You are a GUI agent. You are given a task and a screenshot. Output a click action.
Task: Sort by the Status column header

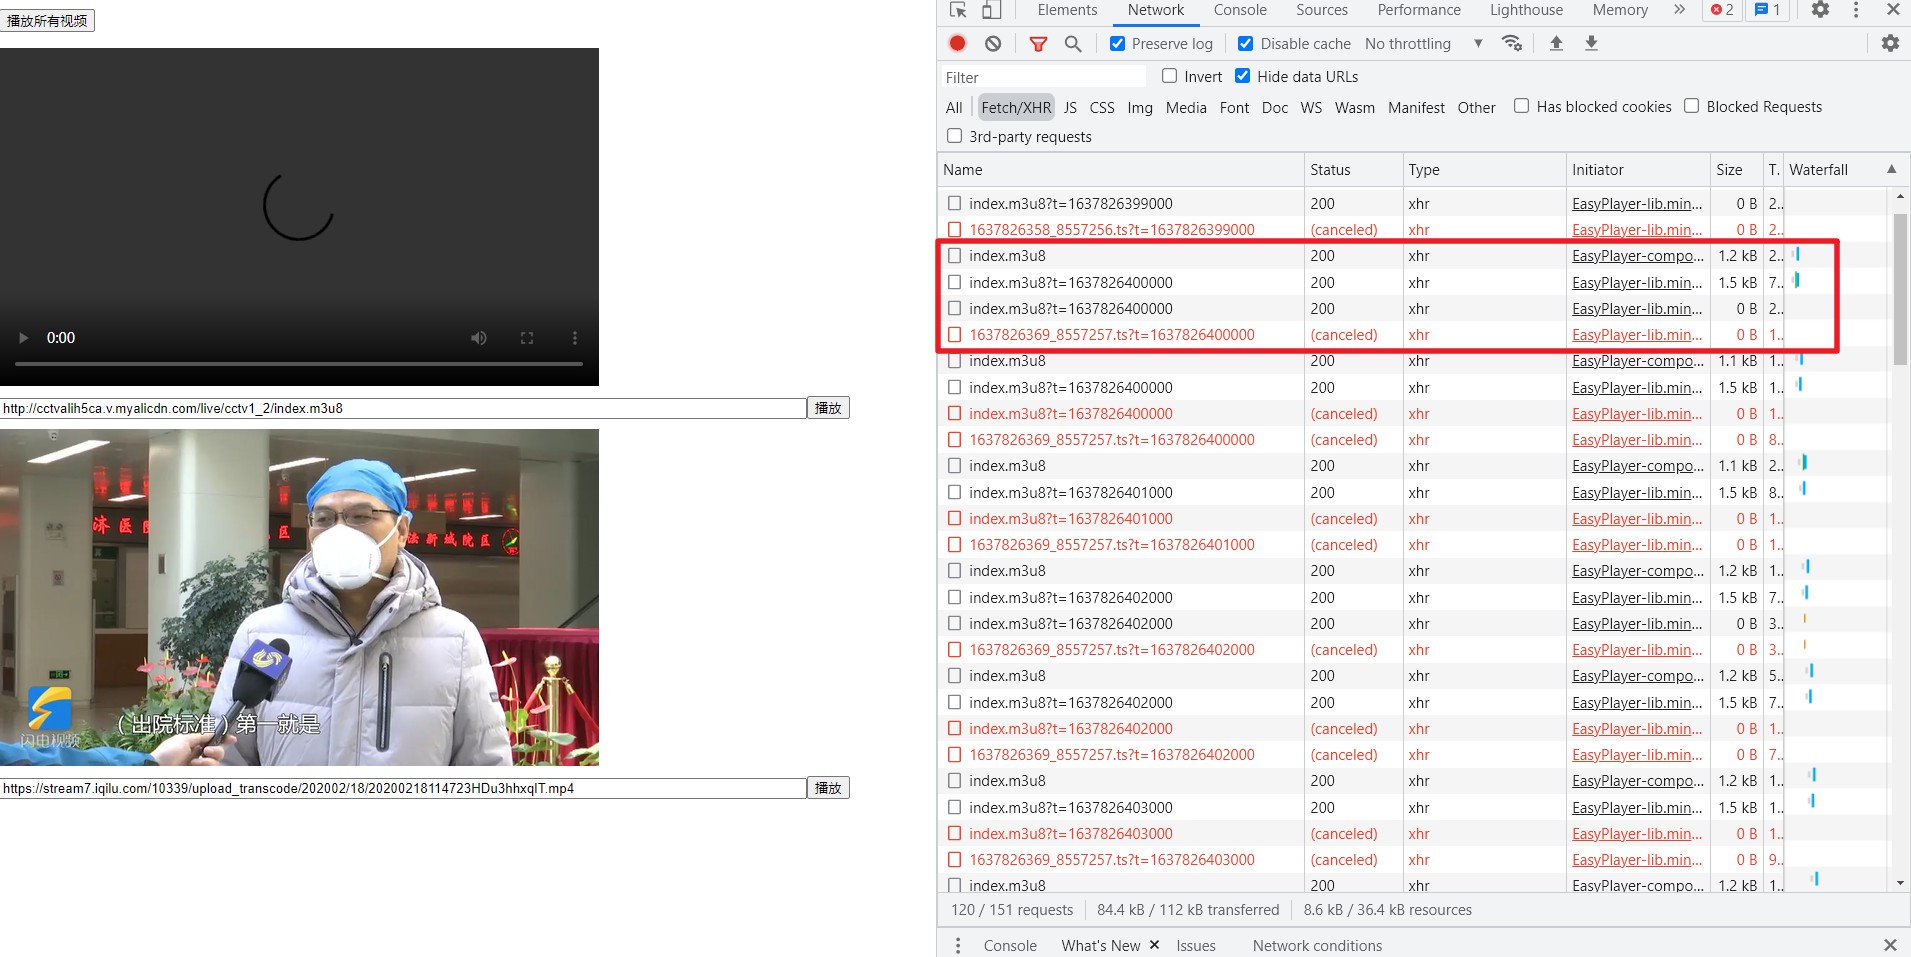tap(1353, 170)
